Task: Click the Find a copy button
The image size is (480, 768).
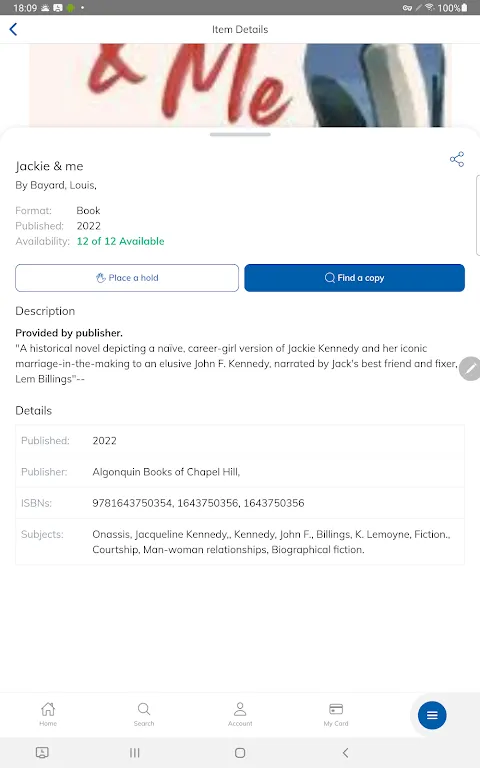Action: pos(355,278)
